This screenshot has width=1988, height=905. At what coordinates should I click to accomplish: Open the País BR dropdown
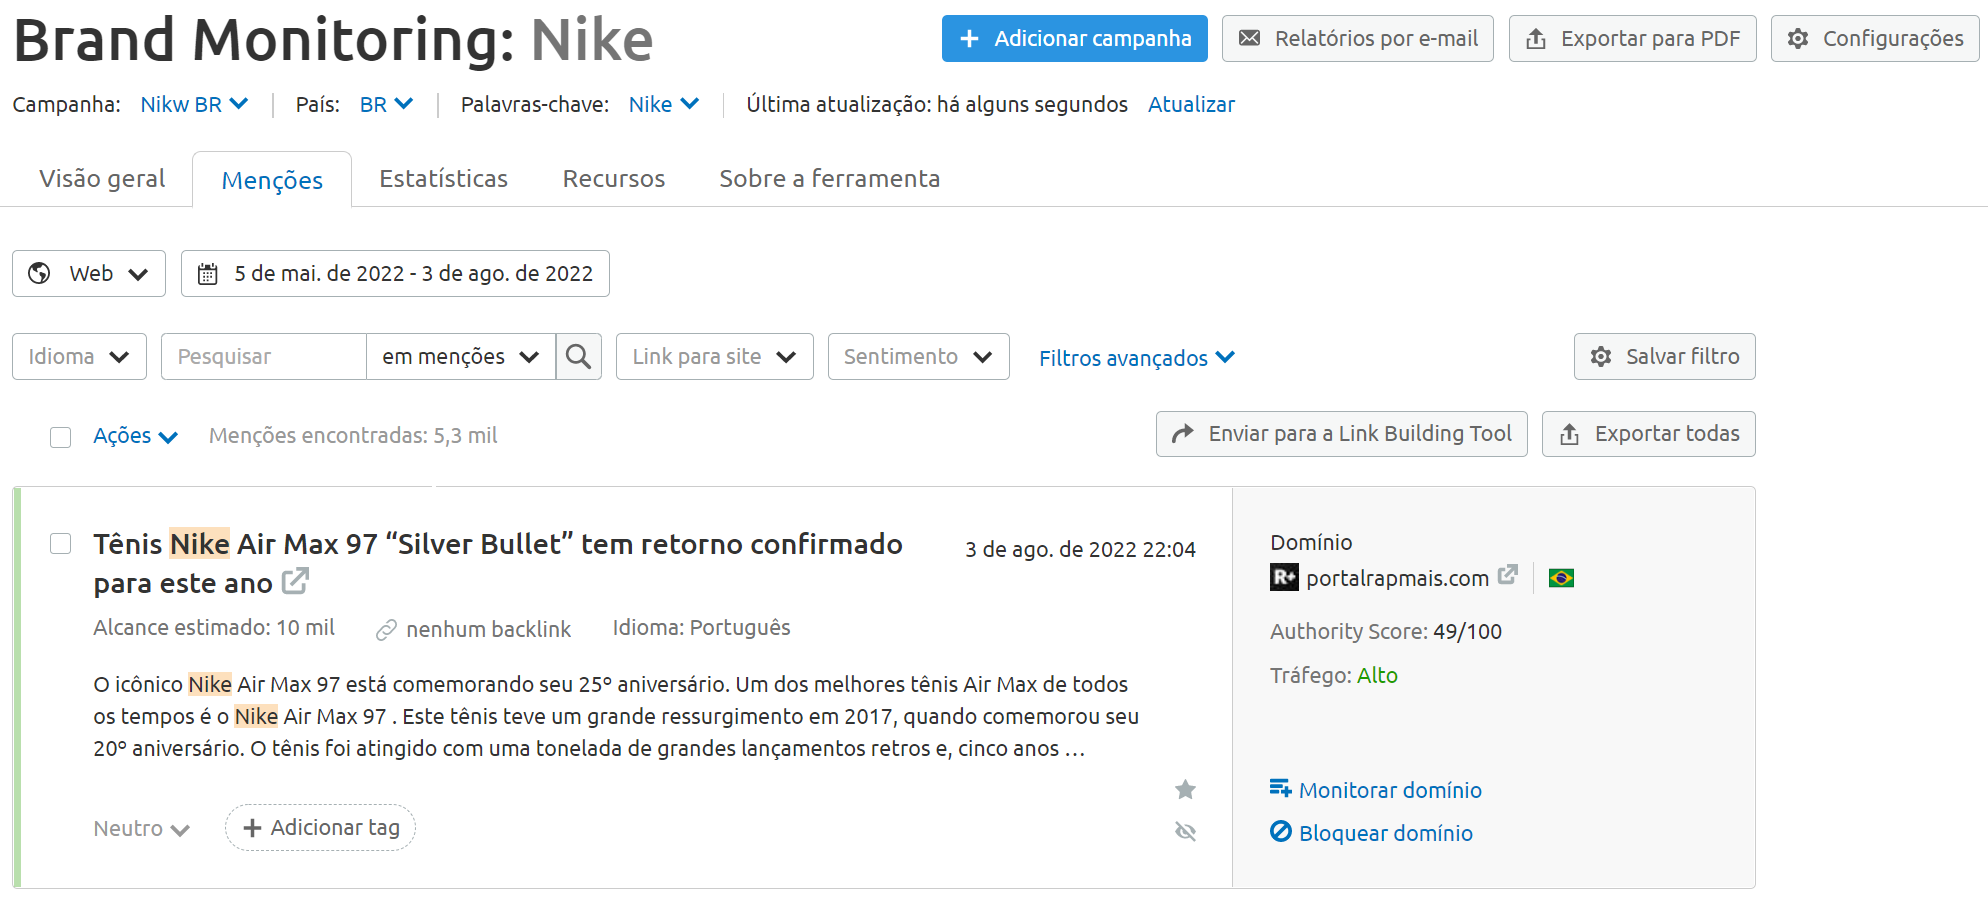[386, 104]
